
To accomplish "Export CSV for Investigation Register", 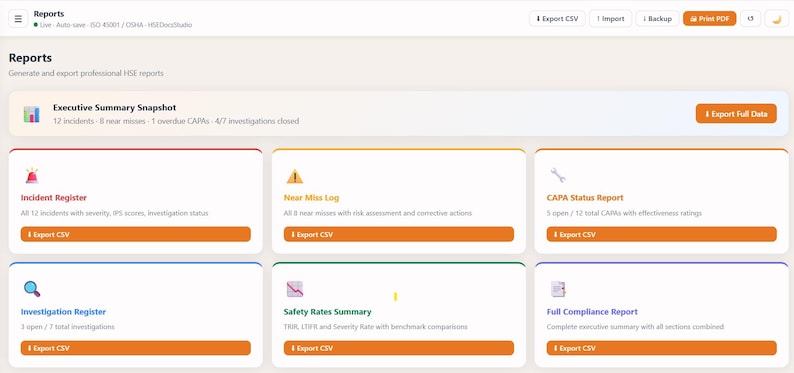I will click(136, 348).
